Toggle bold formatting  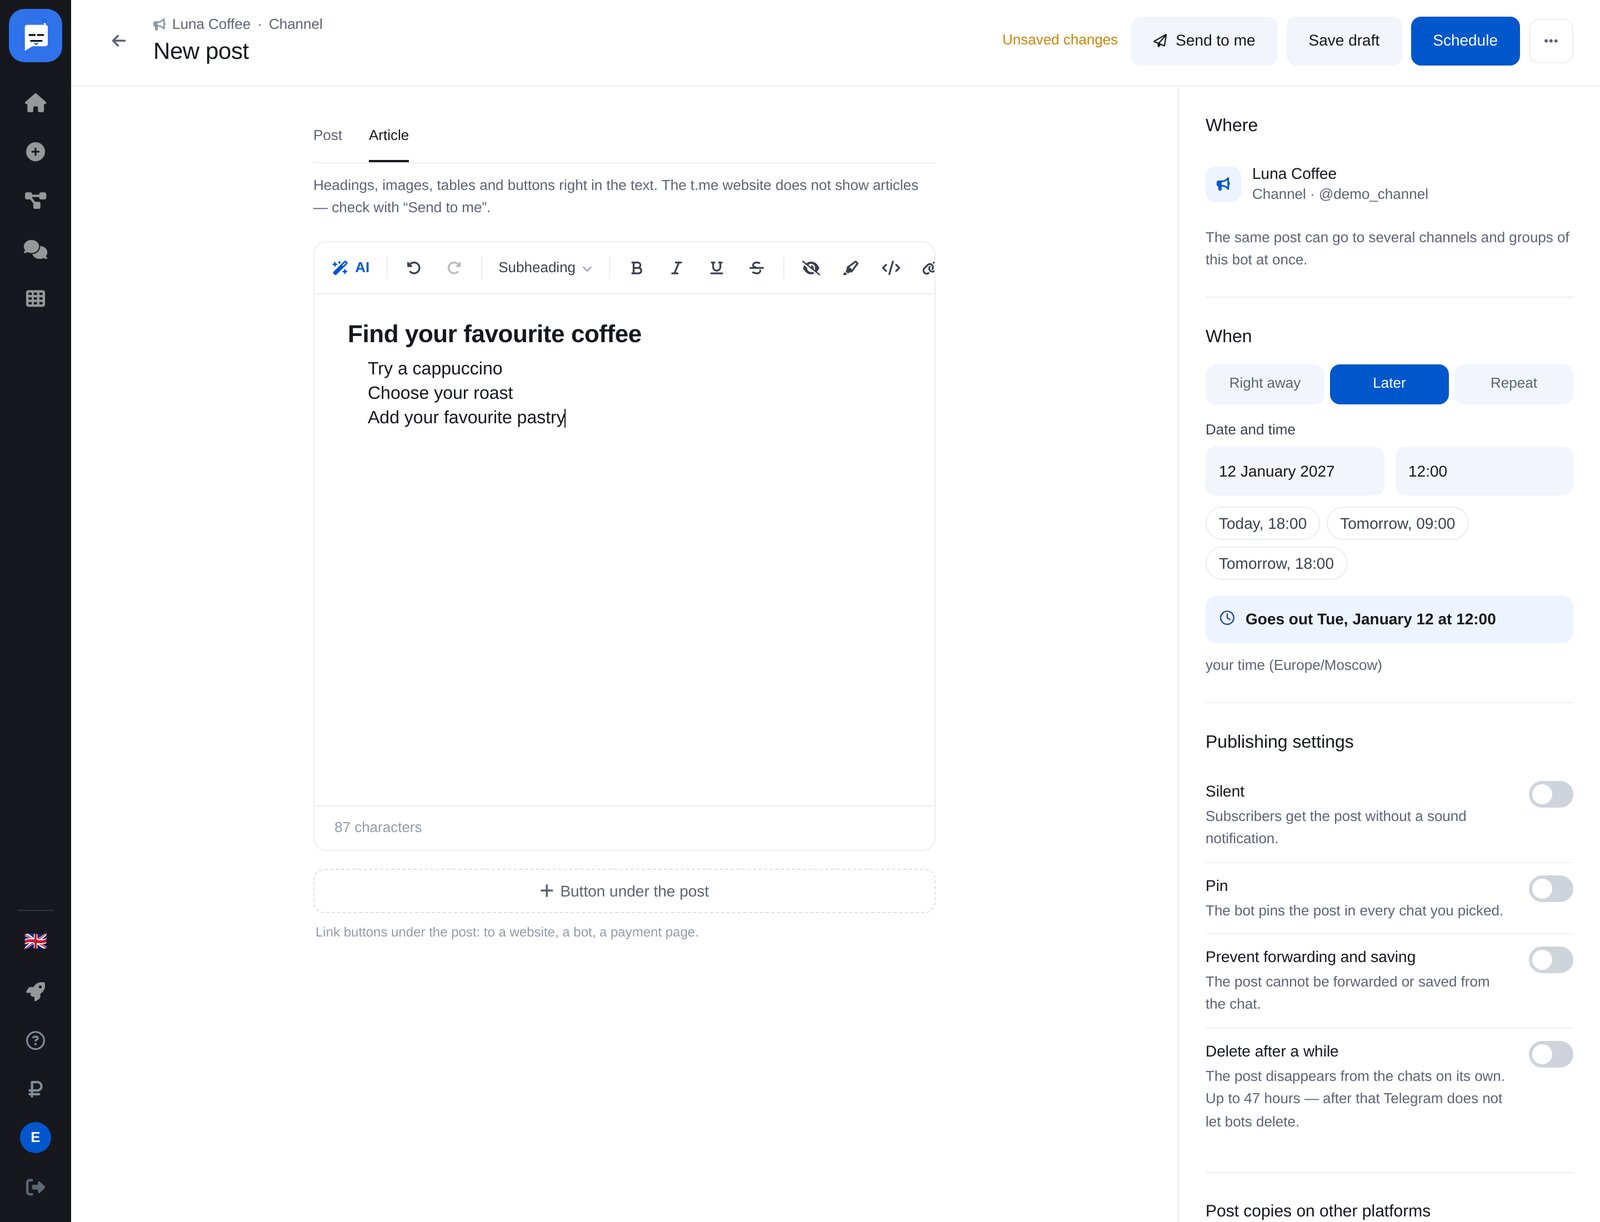[x=636, y=268]
